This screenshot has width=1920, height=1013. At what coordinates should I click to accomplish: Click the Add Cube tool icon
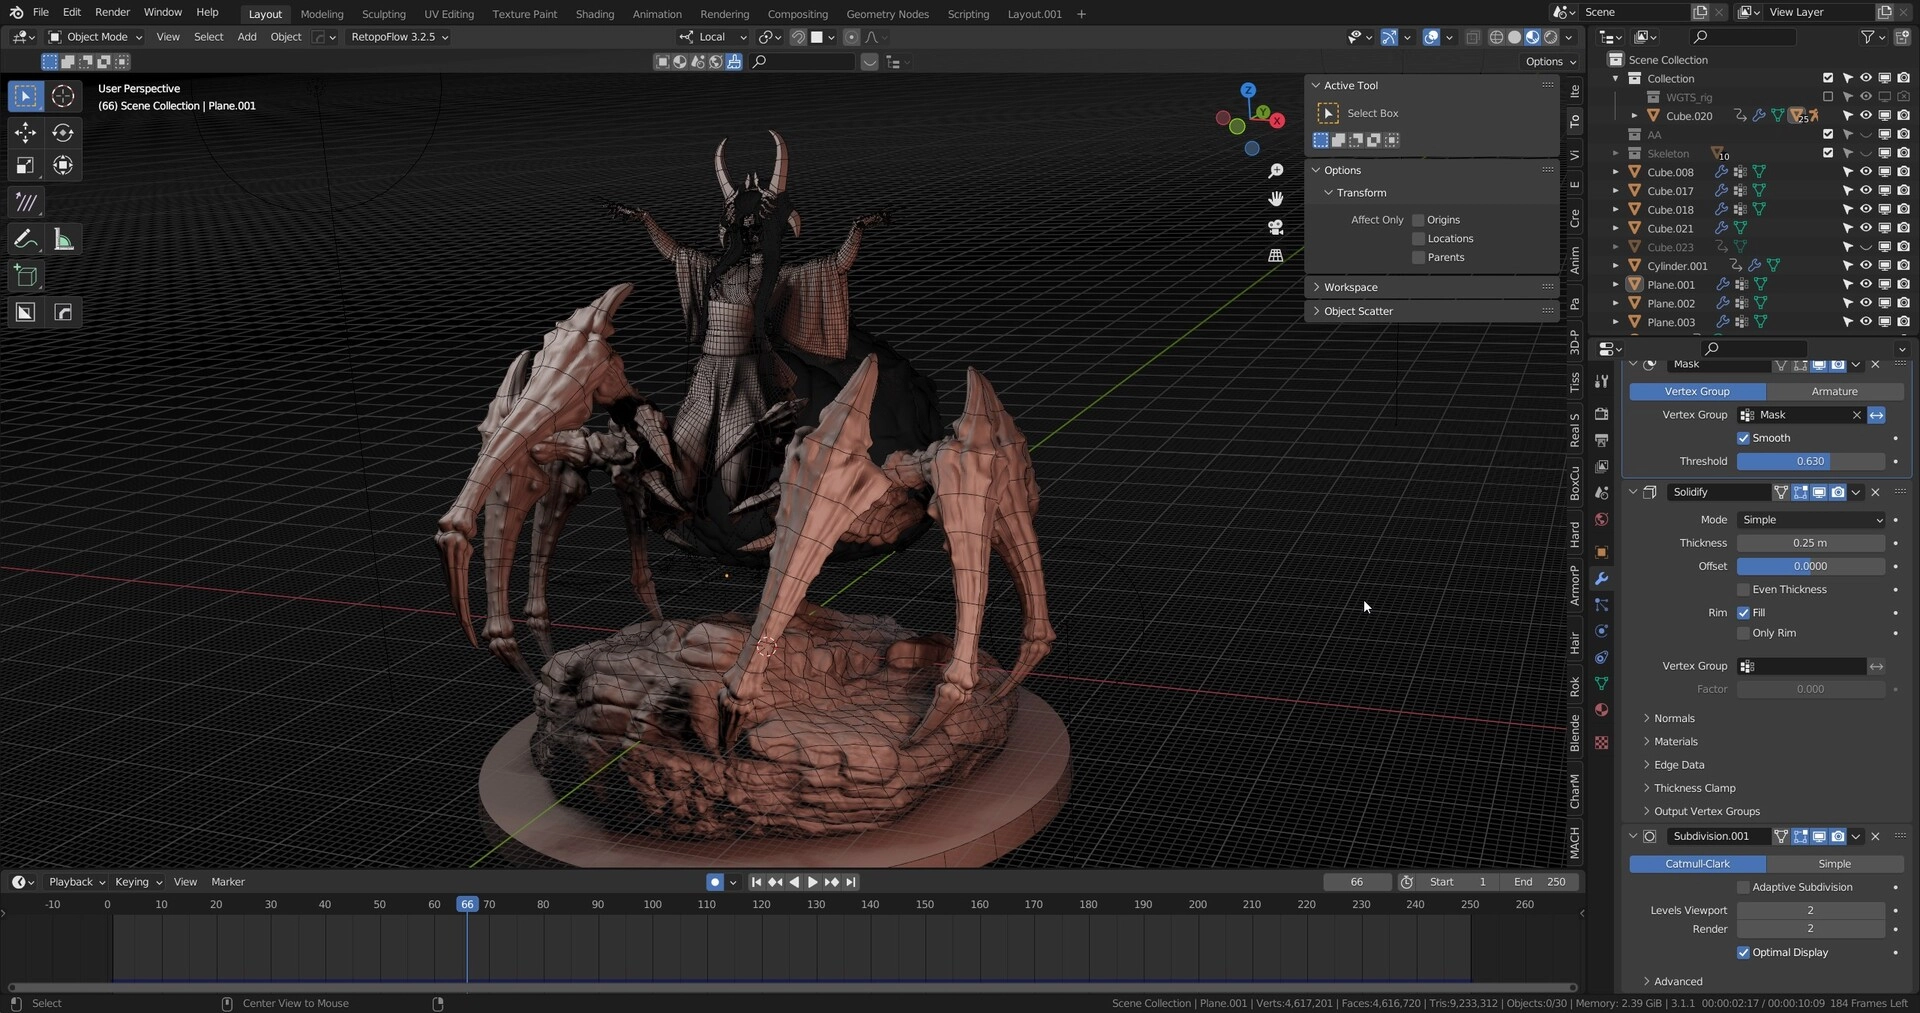[x=25, y=276]
